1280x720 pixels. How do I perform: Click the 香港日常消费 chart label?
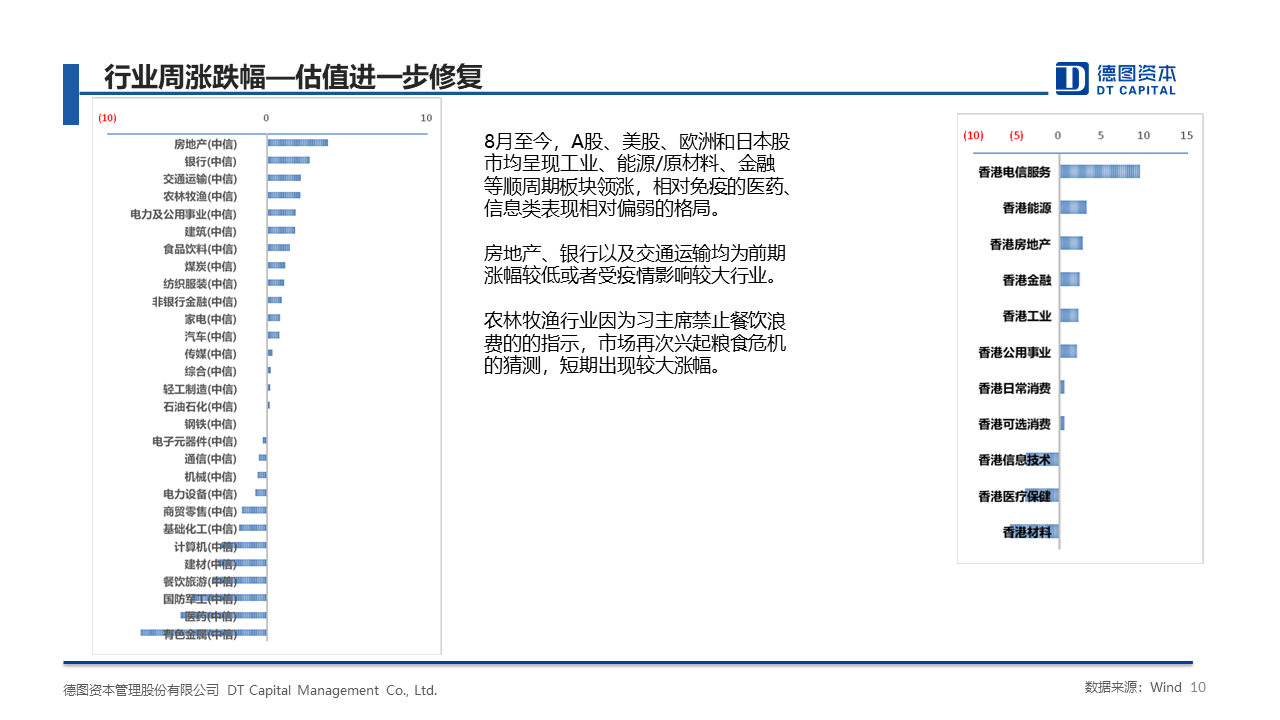pos(1014,388)
